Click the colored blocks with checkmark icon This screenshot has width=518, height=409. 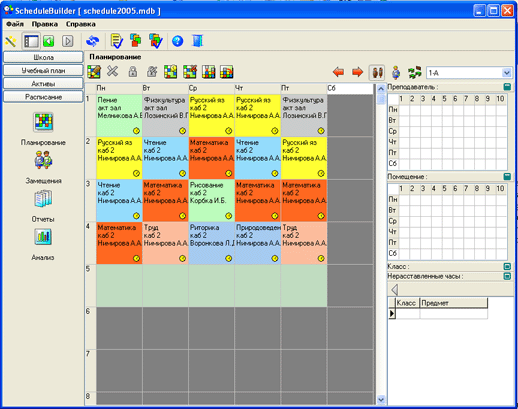(156, 41)
